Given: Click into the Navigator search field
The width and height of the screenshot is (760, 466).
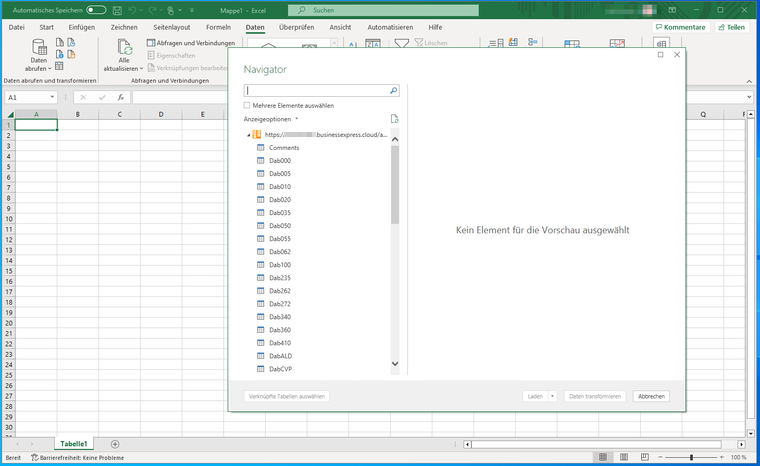Looking at the screenshot, I should tap(315, 90).
